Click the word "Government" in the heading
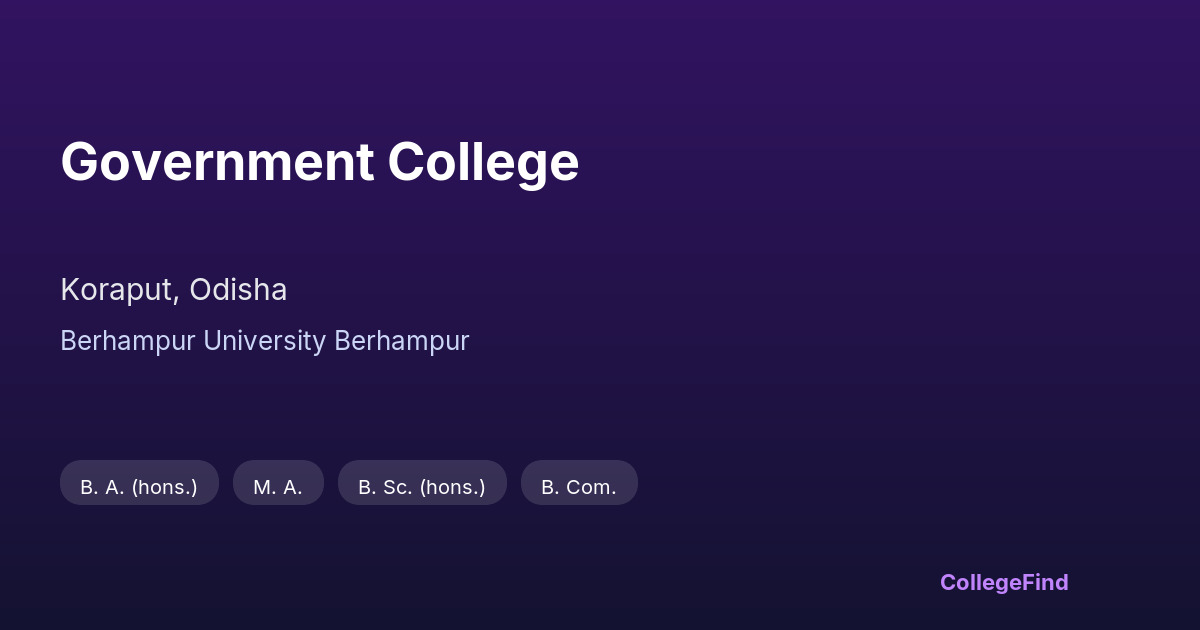Viewport: 1200px width, 630px height. coord(217,162)
